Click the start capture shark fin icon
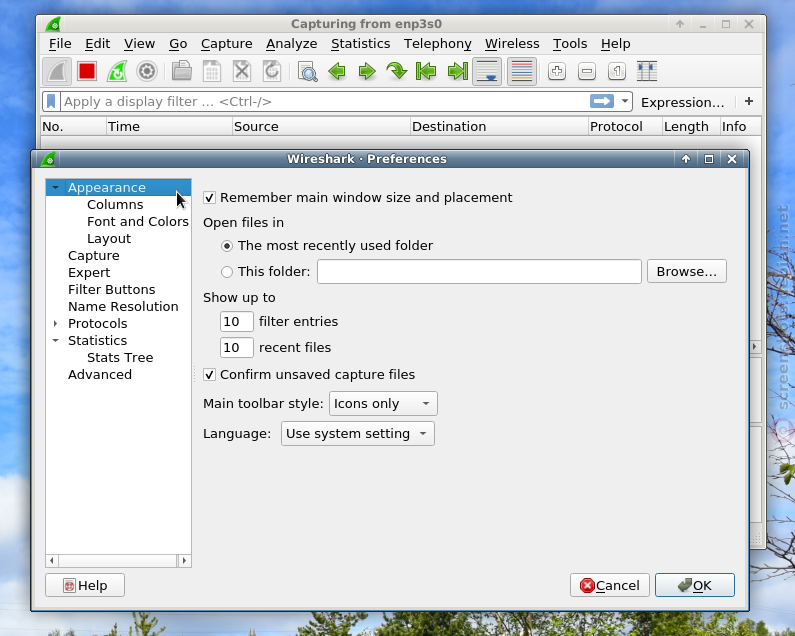The image size is (795, 636). point(57,72)
